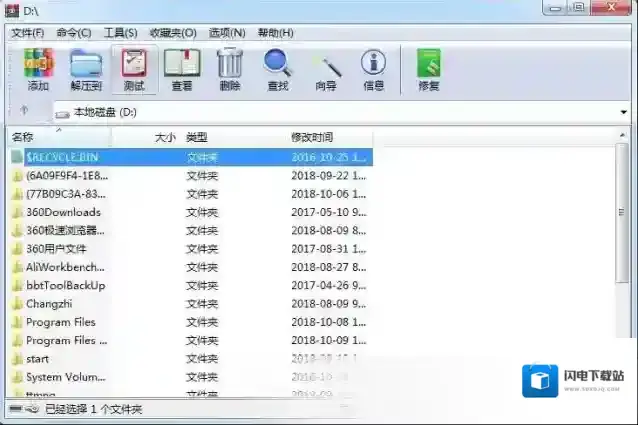This screenshot has height=425, width=638.
Task: Open the 命令(C) menu
Action: pos(74,33)
